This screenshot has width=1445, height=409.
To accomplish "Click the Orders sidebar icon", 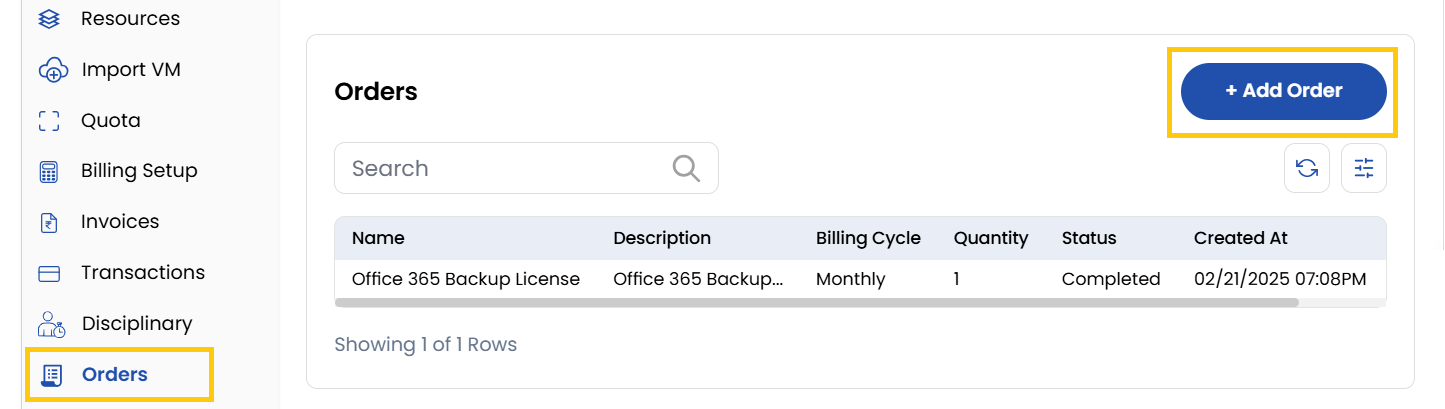I will [x=50, y=375].
